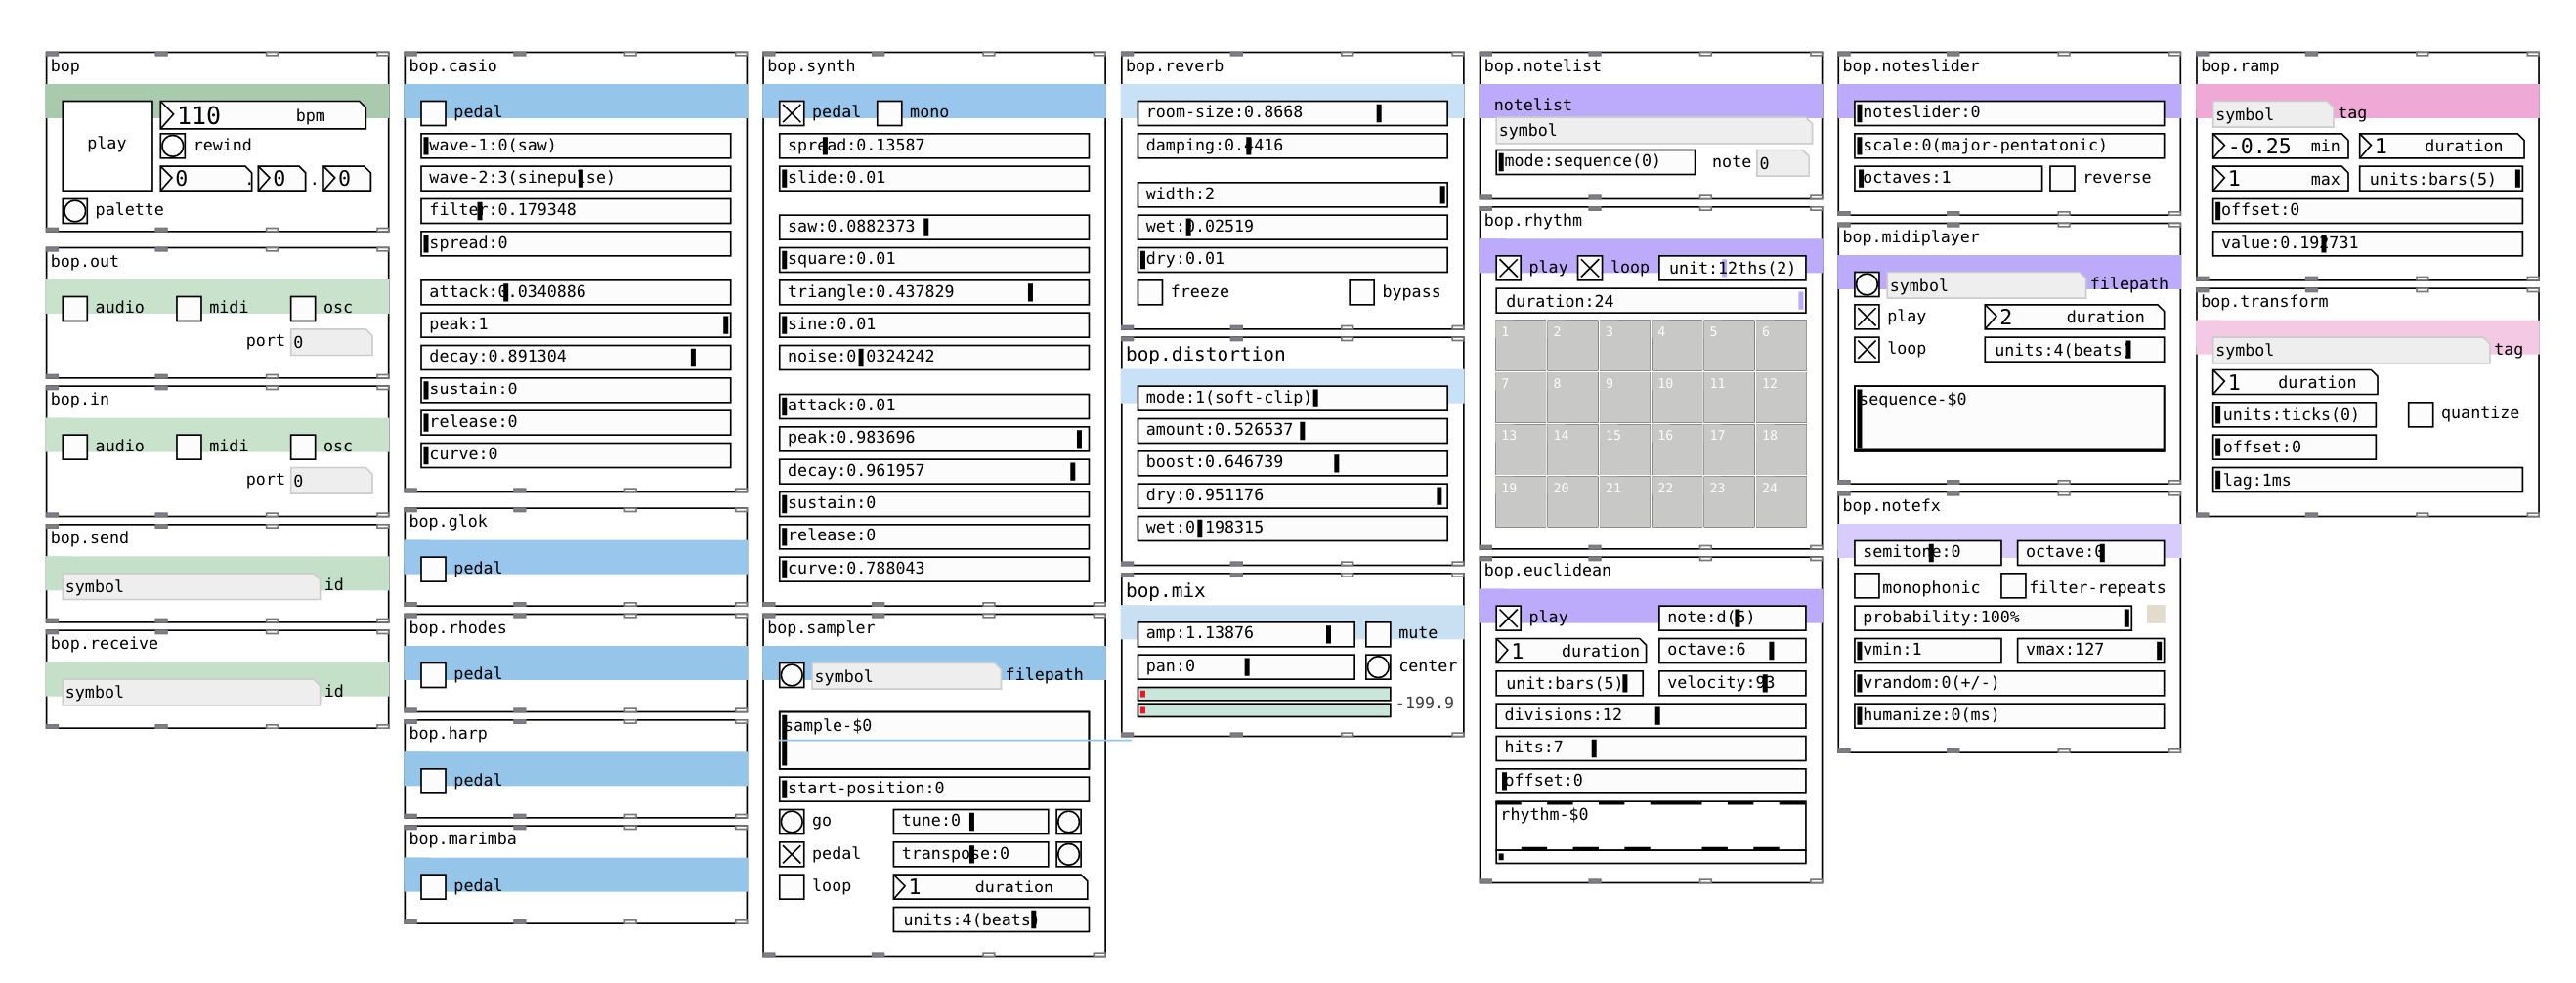
Task: Click the go trigger icon in bop.sampler
Action: pyautogui.click(x=793, y=821)
